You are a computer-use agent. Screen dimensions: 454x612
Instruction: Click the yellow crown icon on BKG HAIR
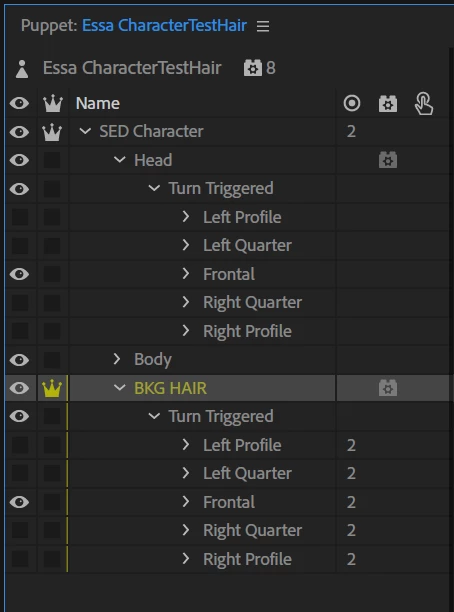pyautogui.click(x=52, y=388)
